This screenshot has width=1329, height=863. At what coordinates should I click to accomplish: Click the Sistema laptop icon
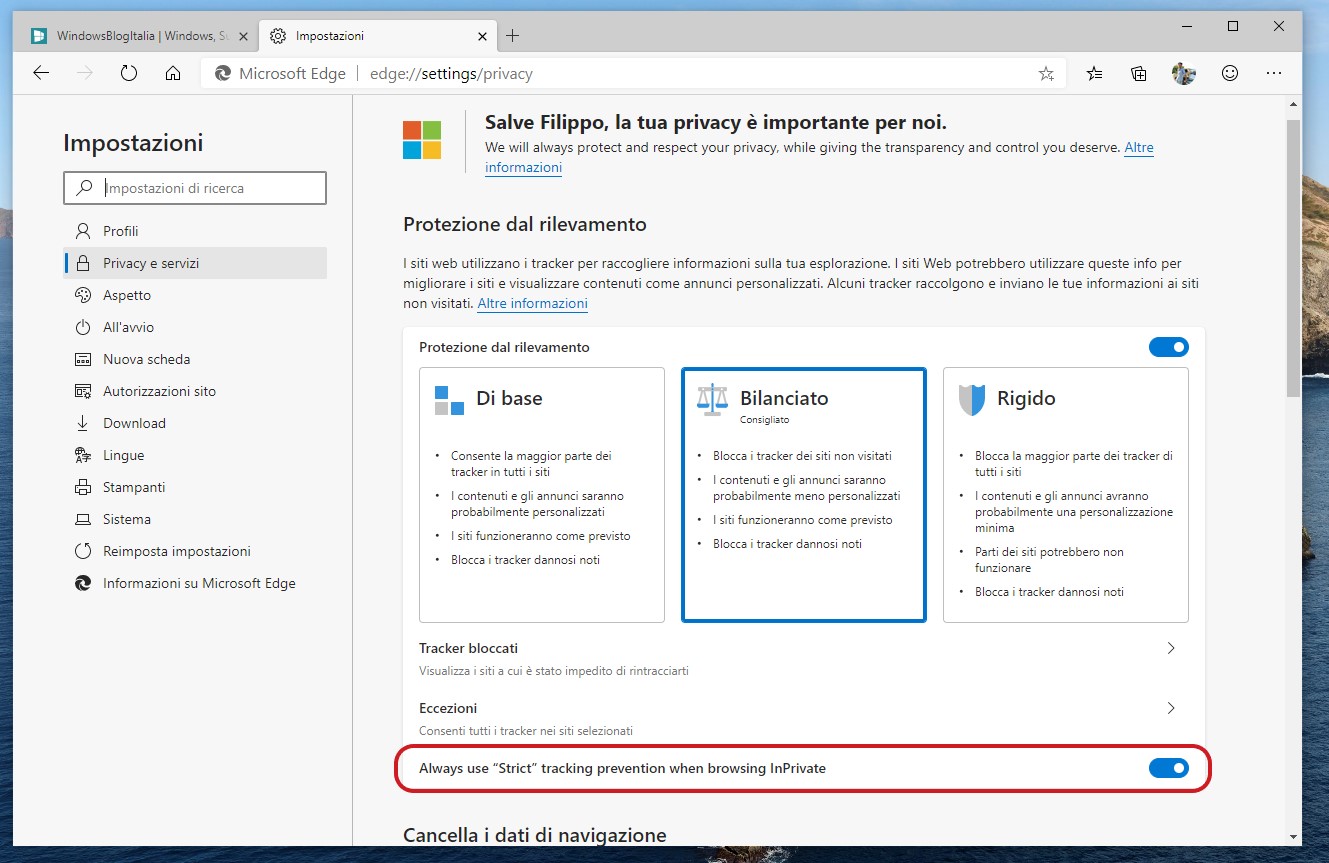83,519
